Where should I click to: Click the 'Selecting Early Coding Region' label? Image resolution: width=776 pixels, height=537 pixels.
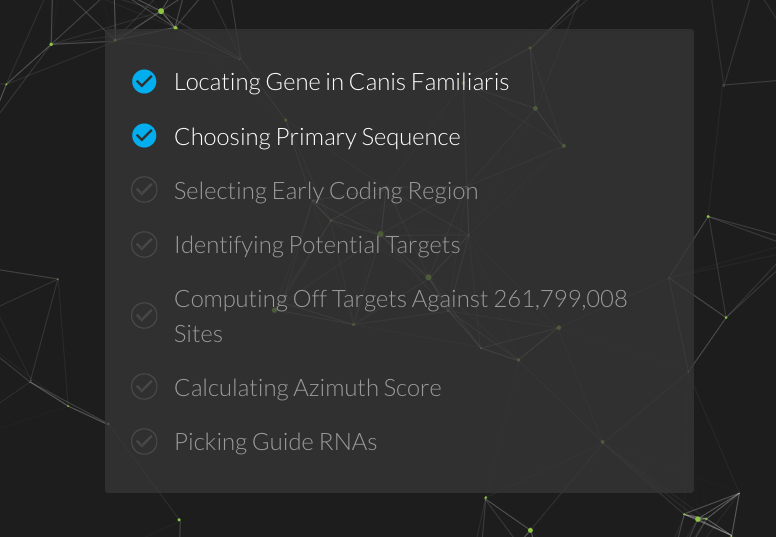326,191
